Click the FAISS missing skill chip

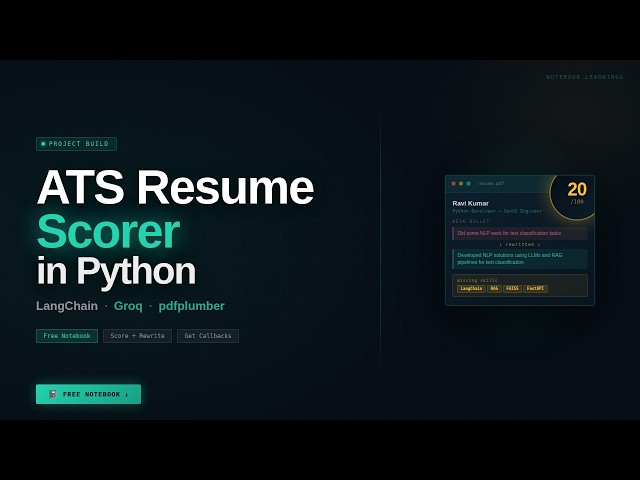click(x=512, y=289)
